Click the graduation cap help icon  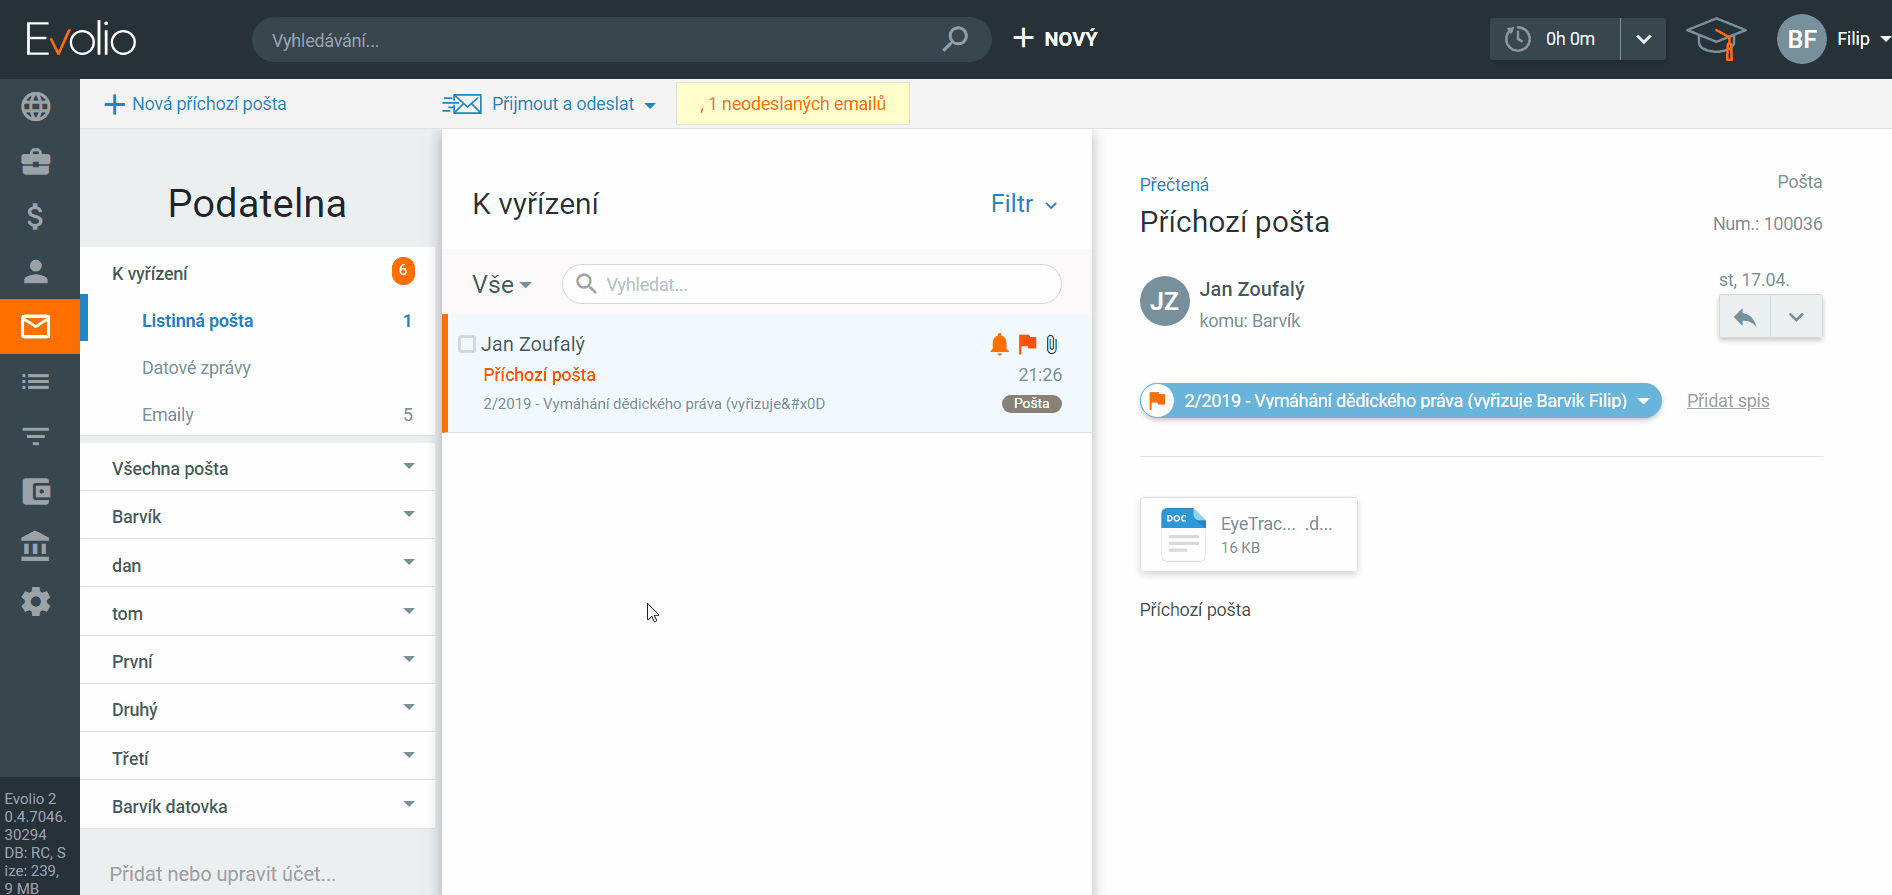pyautogui.click(x=1716, y=39)
